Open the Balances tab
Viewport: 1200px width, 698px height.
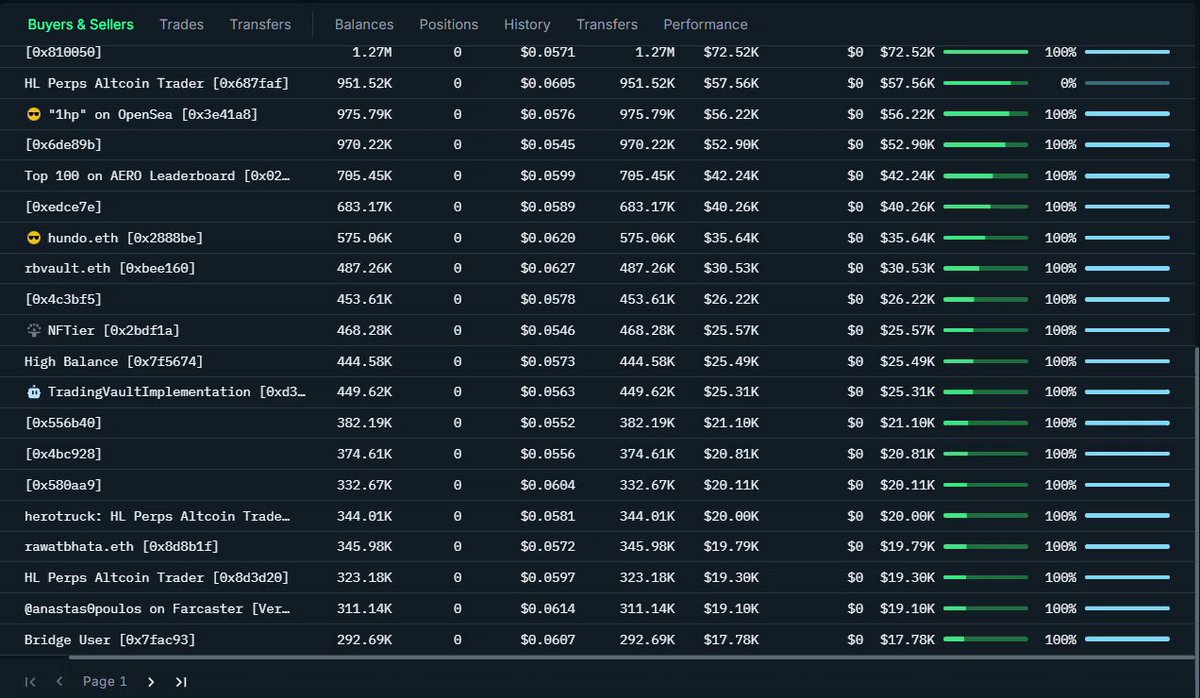pos(364,24)
